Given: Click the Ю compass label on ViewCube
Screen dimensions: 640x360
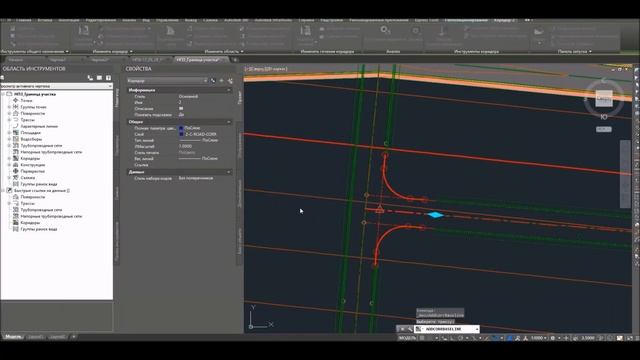Looking at the screenshot, I should pyautogui.click(x=604, y=117).
